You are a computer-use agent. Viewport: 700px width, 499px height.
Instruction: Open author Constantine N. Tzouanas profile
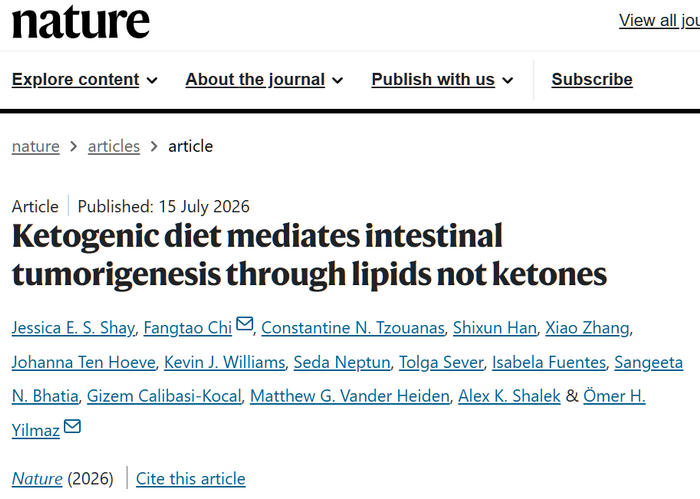click(x=353, y=328)
